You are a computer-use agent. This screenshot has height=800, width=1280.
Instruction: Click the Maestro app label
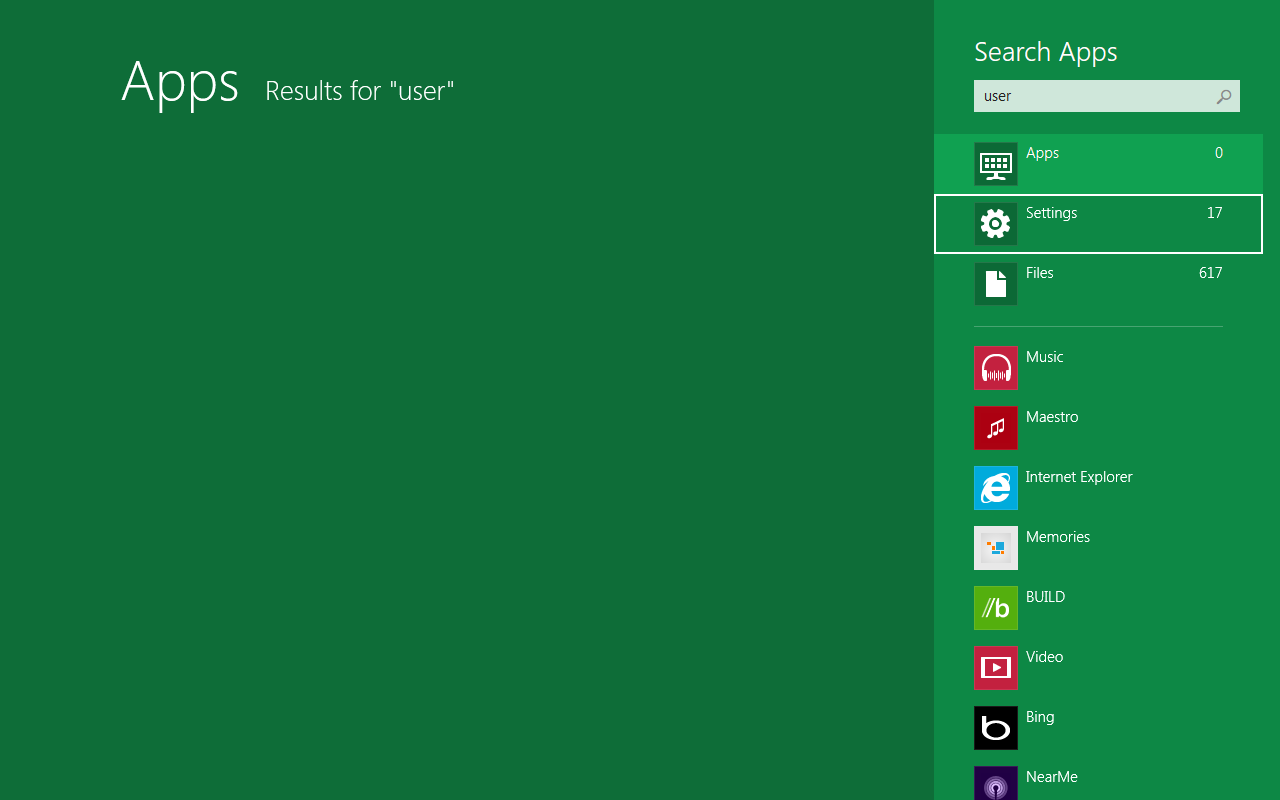tap(1052, 417)
